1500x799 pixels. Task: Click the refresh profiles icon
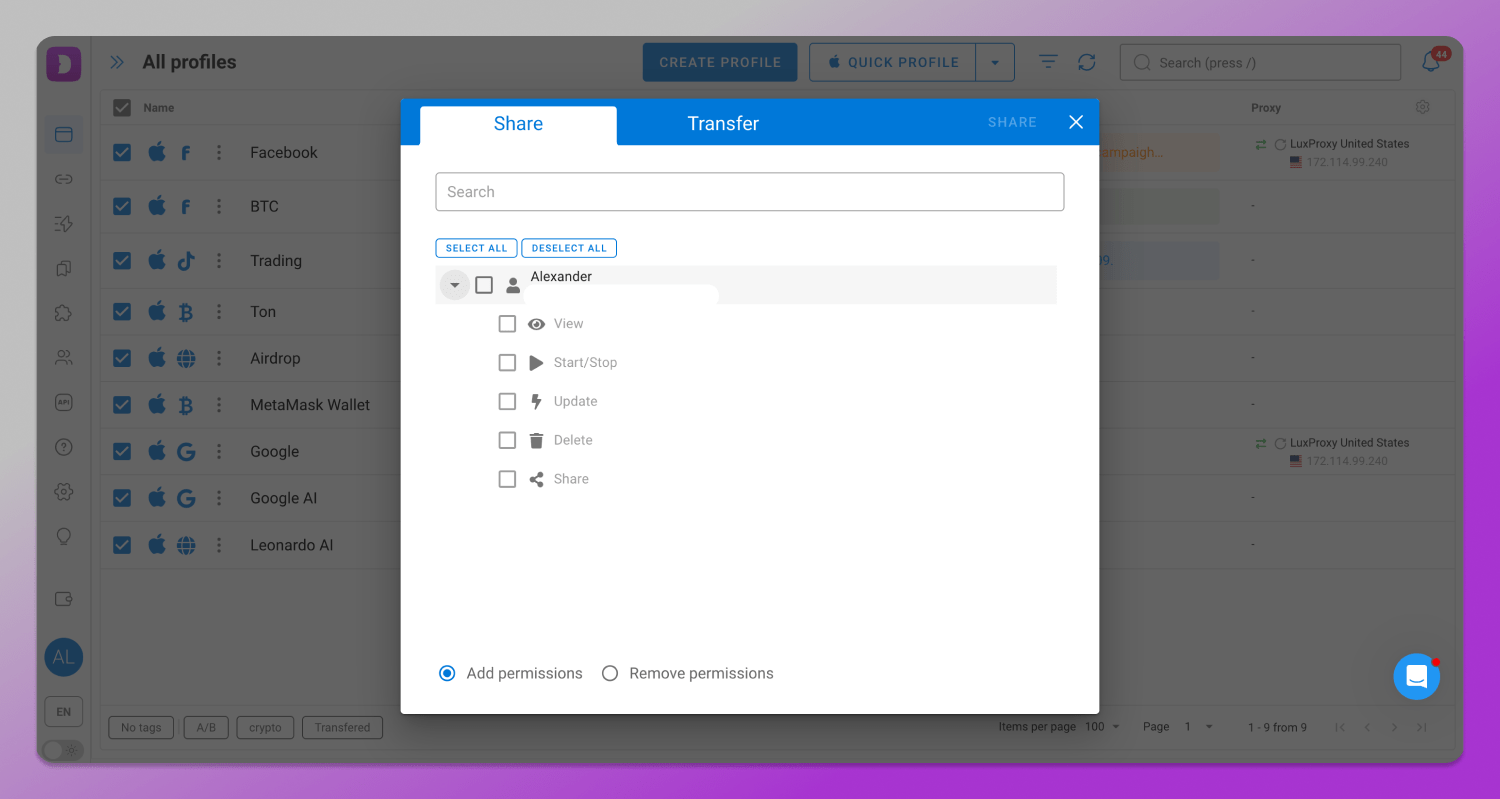[x=1087, y=62]
